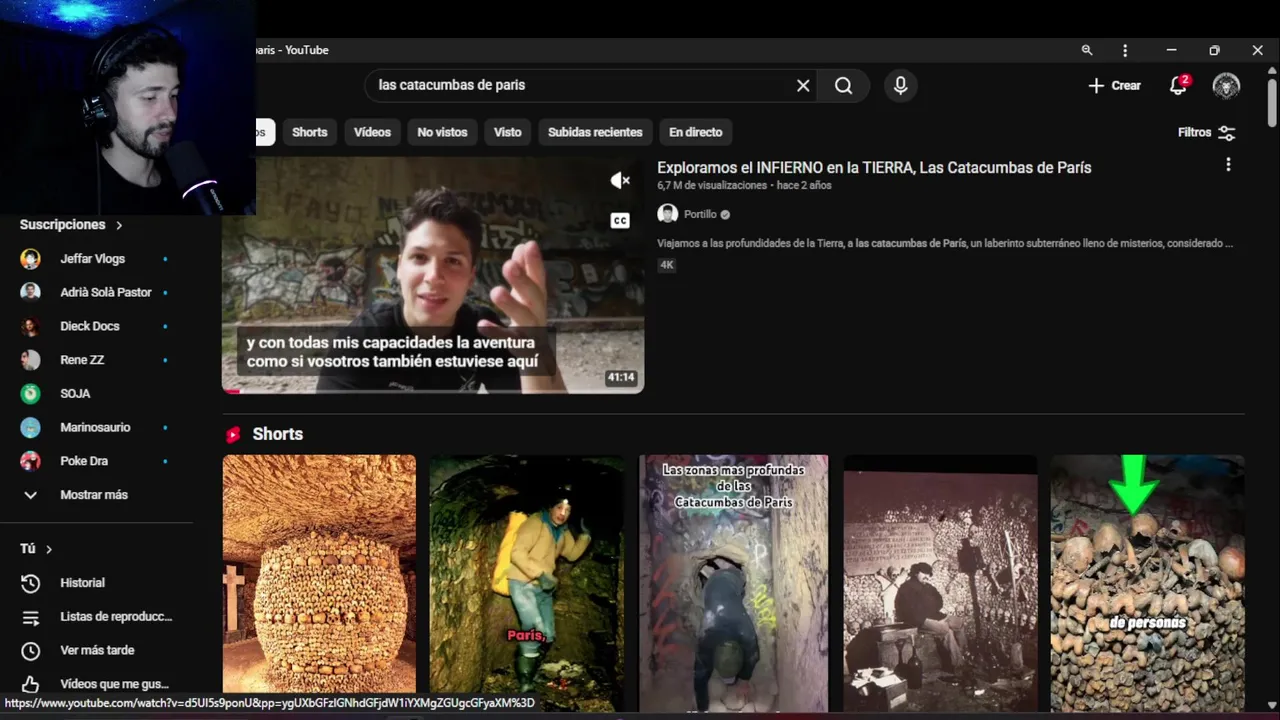
Task: Open the skull pillar Short thumbnail
Action: (319, 583)
